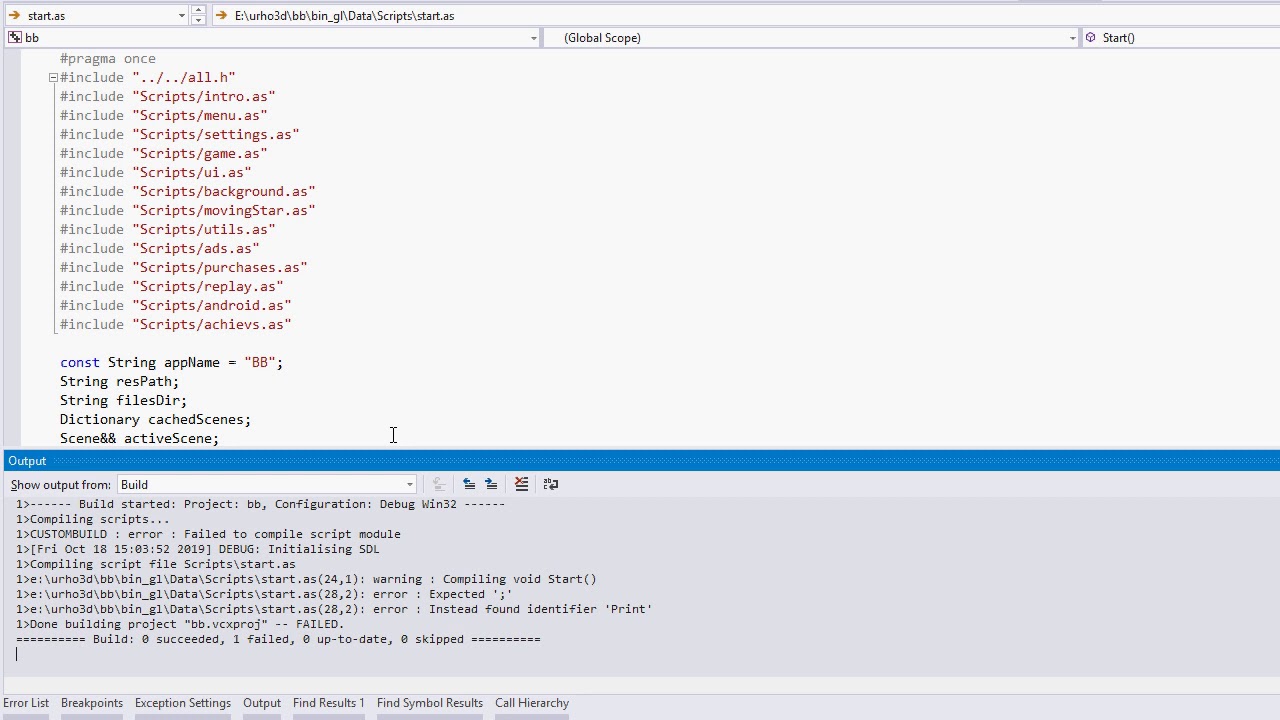Click the "Initialising SDL" debug line
This screenshot has width=1280, height=720.
[197, 549]
